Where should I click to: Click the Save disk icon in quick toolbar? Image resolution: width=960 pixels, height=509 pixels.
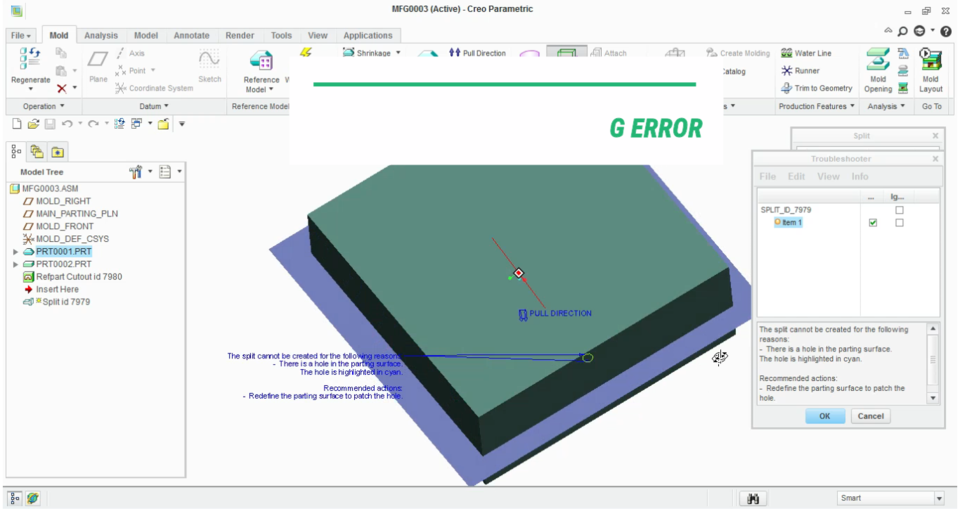(x=50, y=124)
